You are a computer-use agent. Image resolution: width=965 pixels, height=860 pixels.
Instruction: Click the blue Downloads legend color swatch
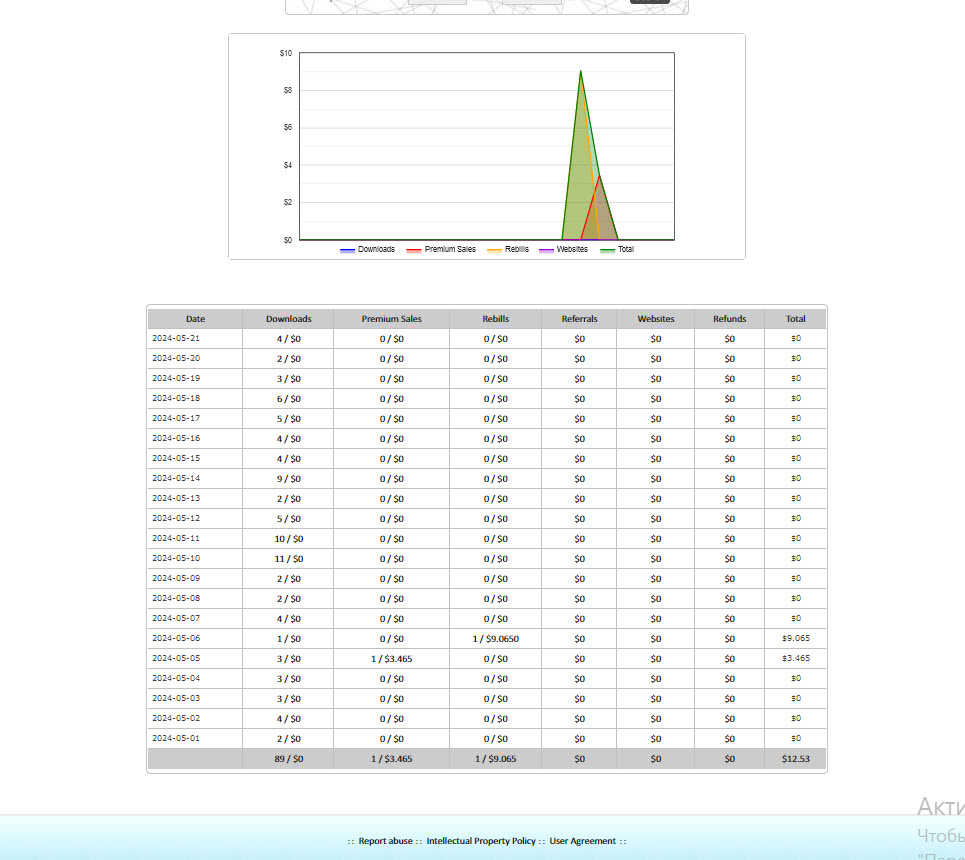(x=347, y=251)
